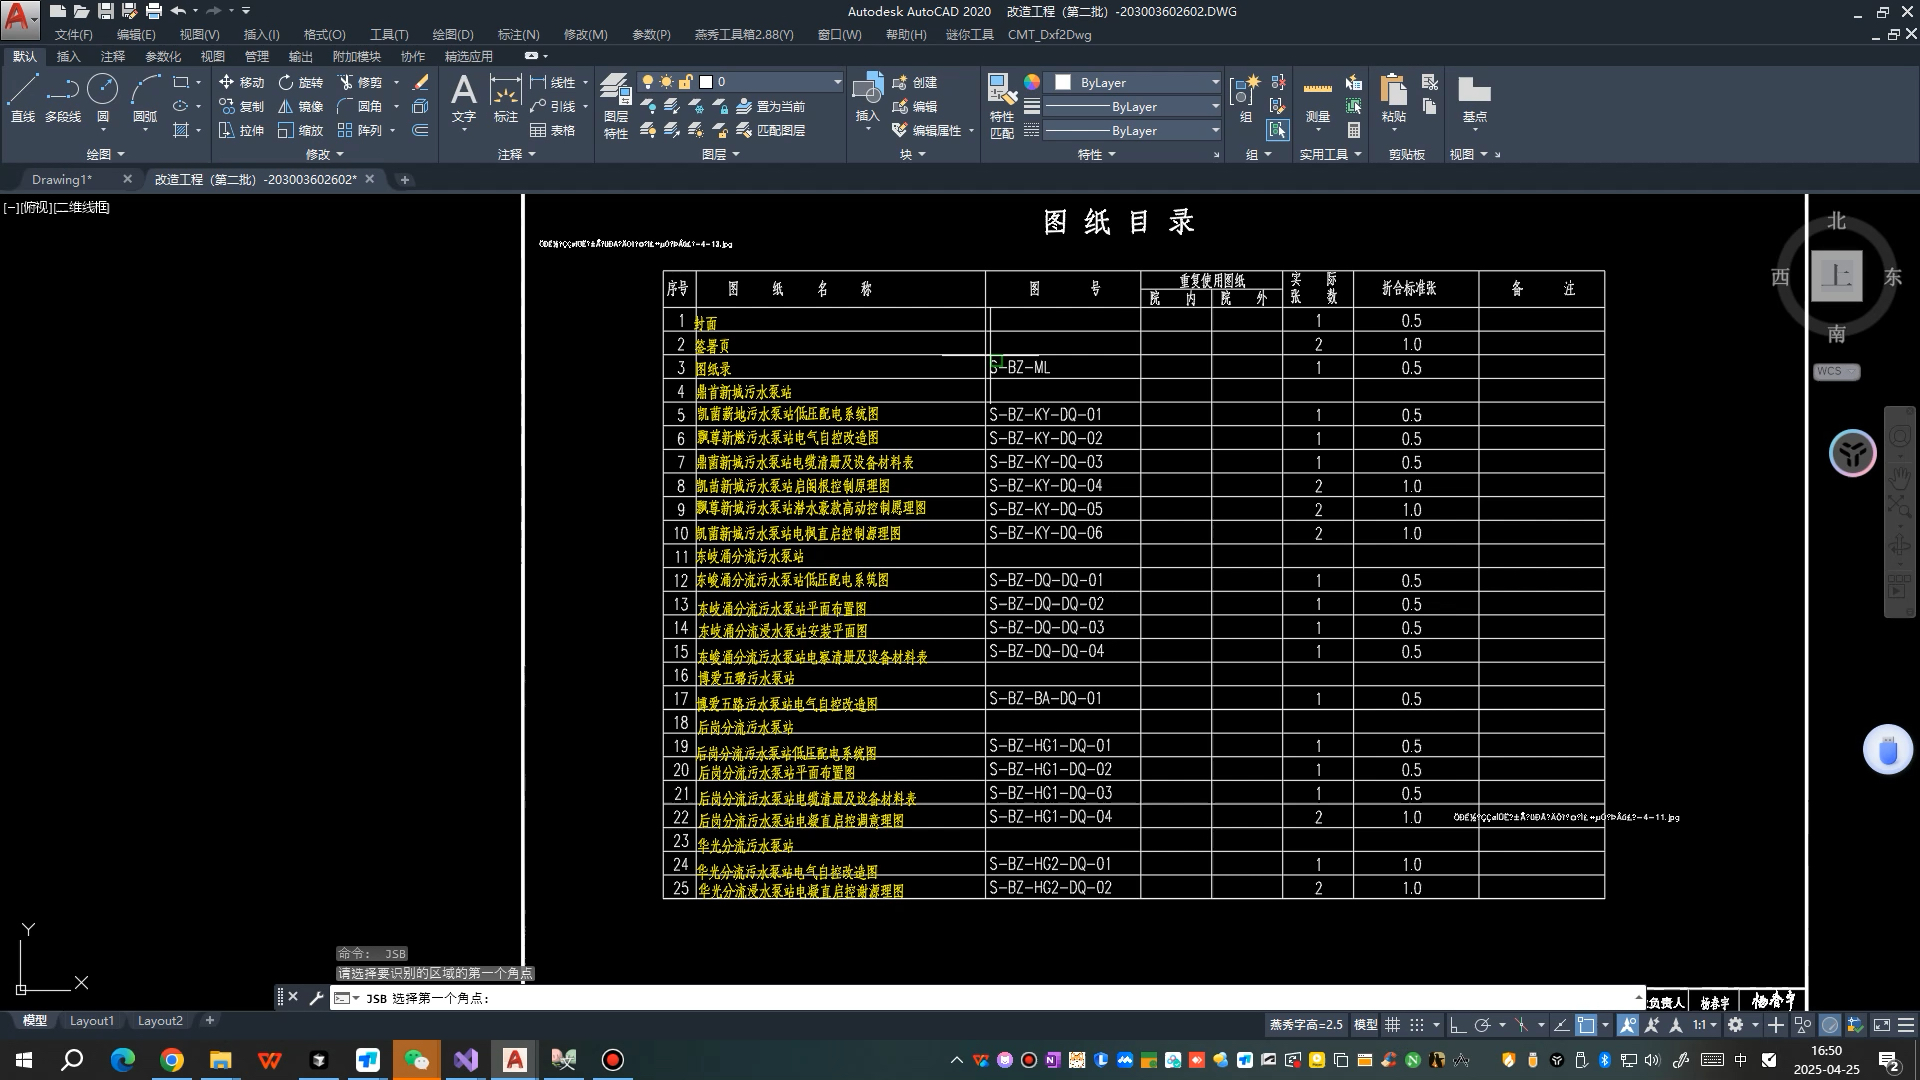Open WeChat from the Windows taskbar
This screenshot has width=1920, height=1080.
[416, 1060]
